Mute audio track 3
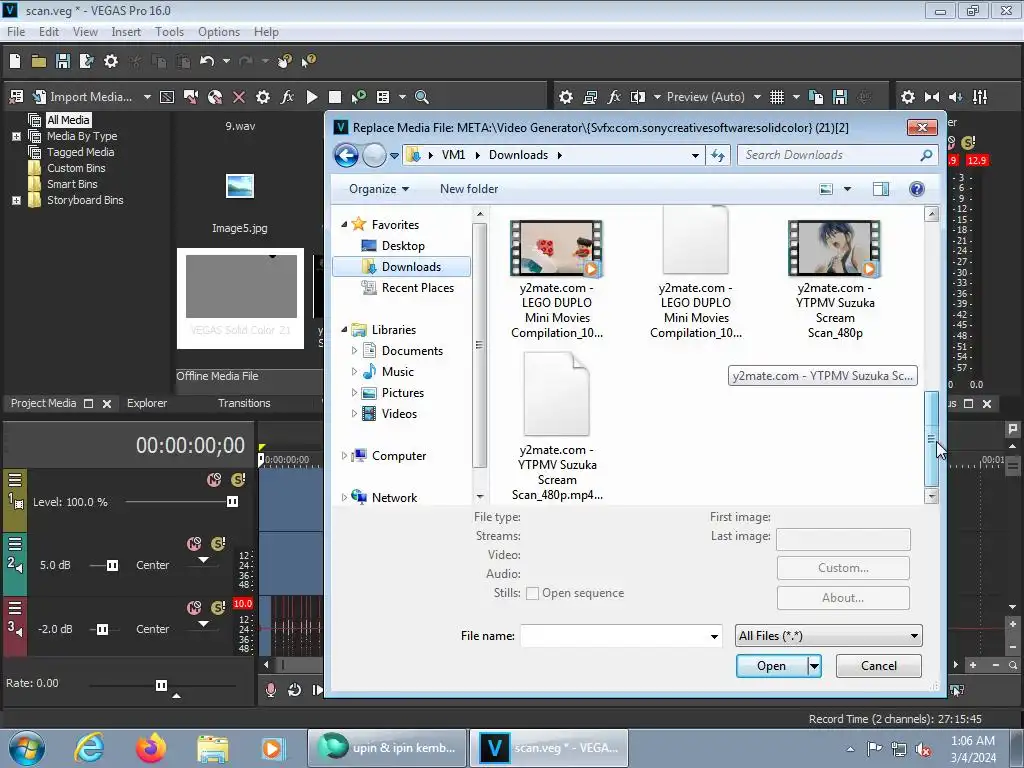The width and height of the screenshot is (1024, 768). pyautogui.click(x=194, y=608)
